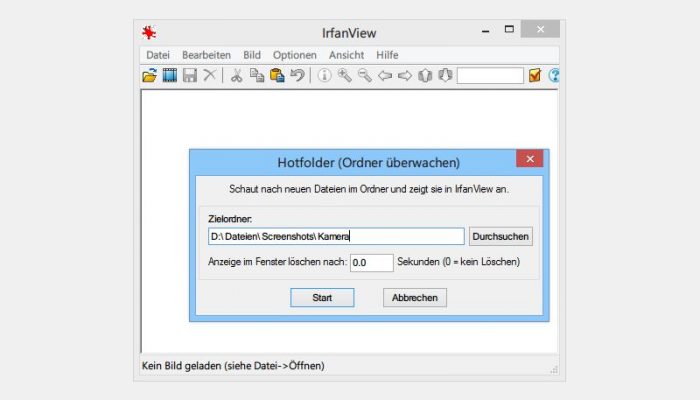
Task: Click the Save floppy disk icon
Action: click(x=190, y=75)
